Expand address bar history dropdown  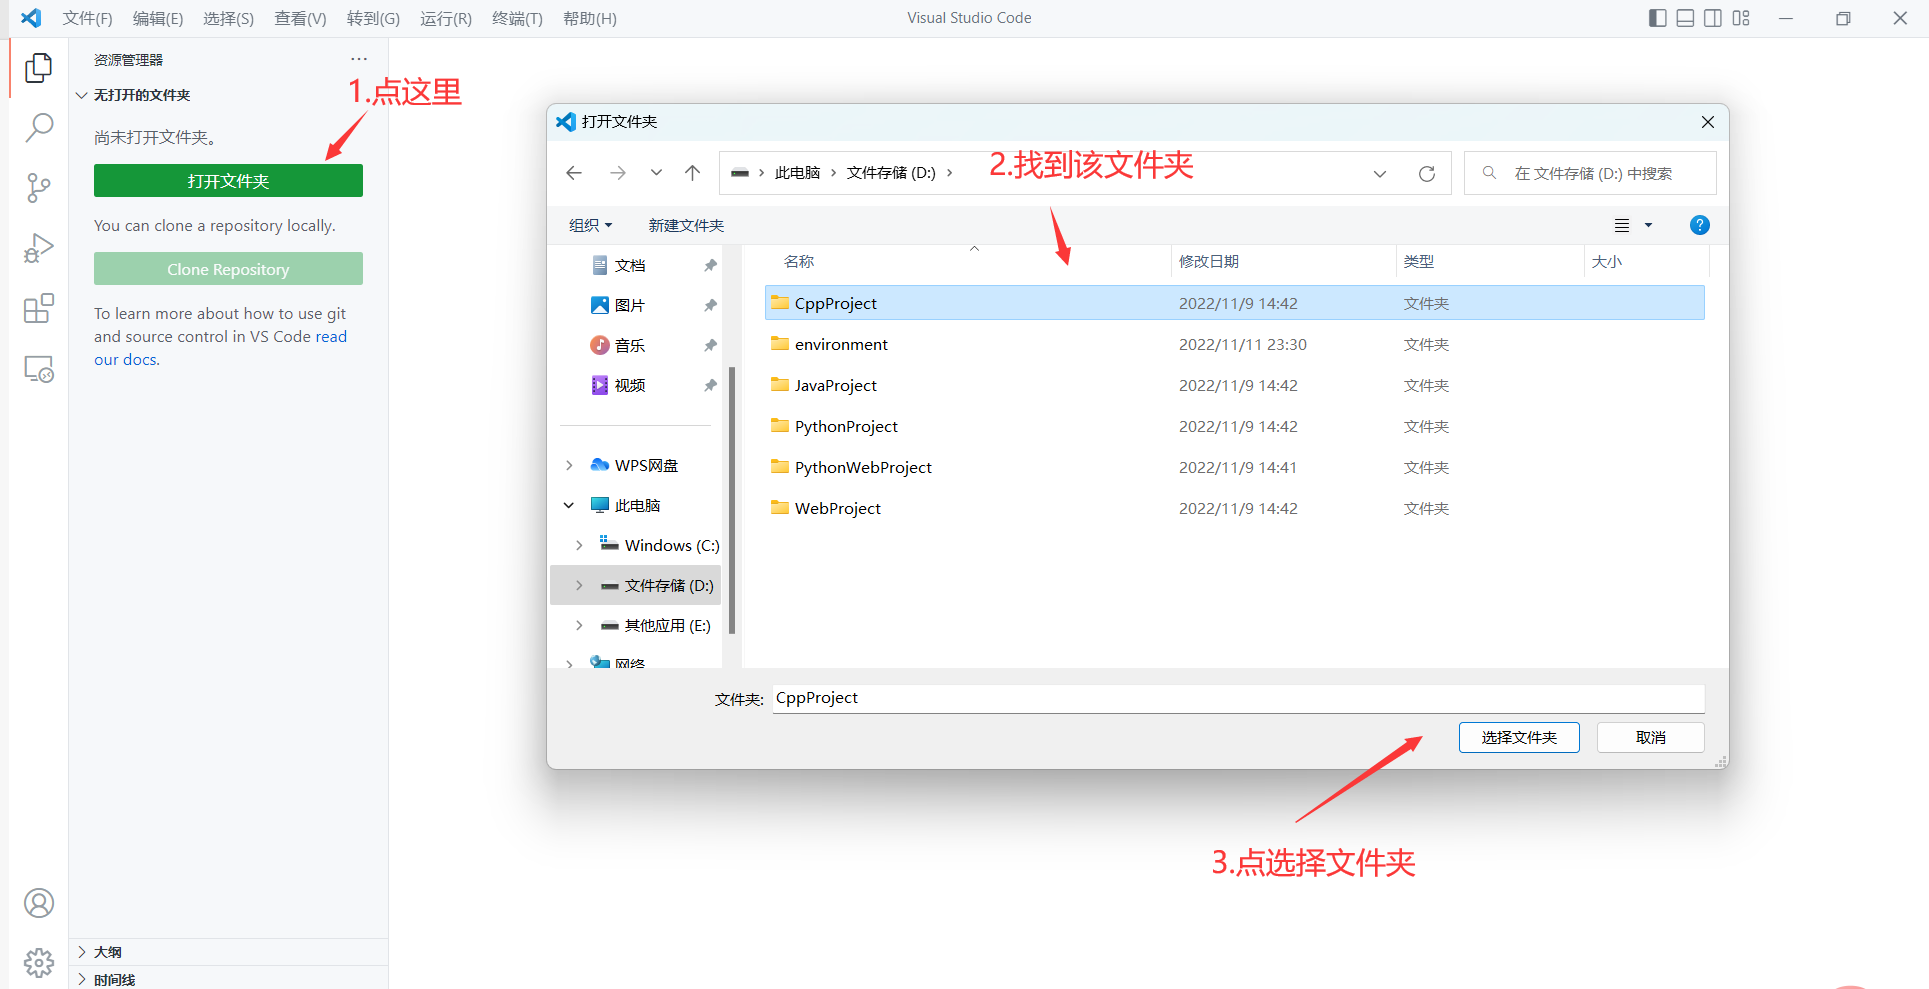click(x=1380, y=173)
